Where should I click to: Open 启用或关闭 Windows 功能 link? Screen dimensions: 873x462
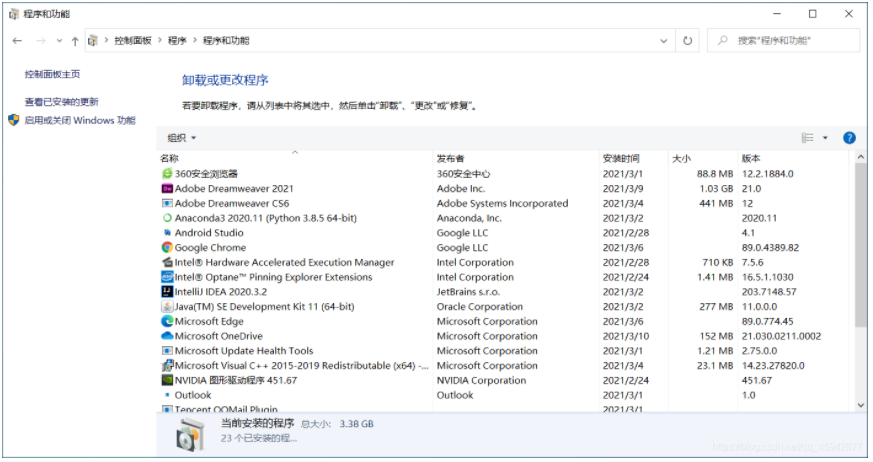[x=79, y=121]
